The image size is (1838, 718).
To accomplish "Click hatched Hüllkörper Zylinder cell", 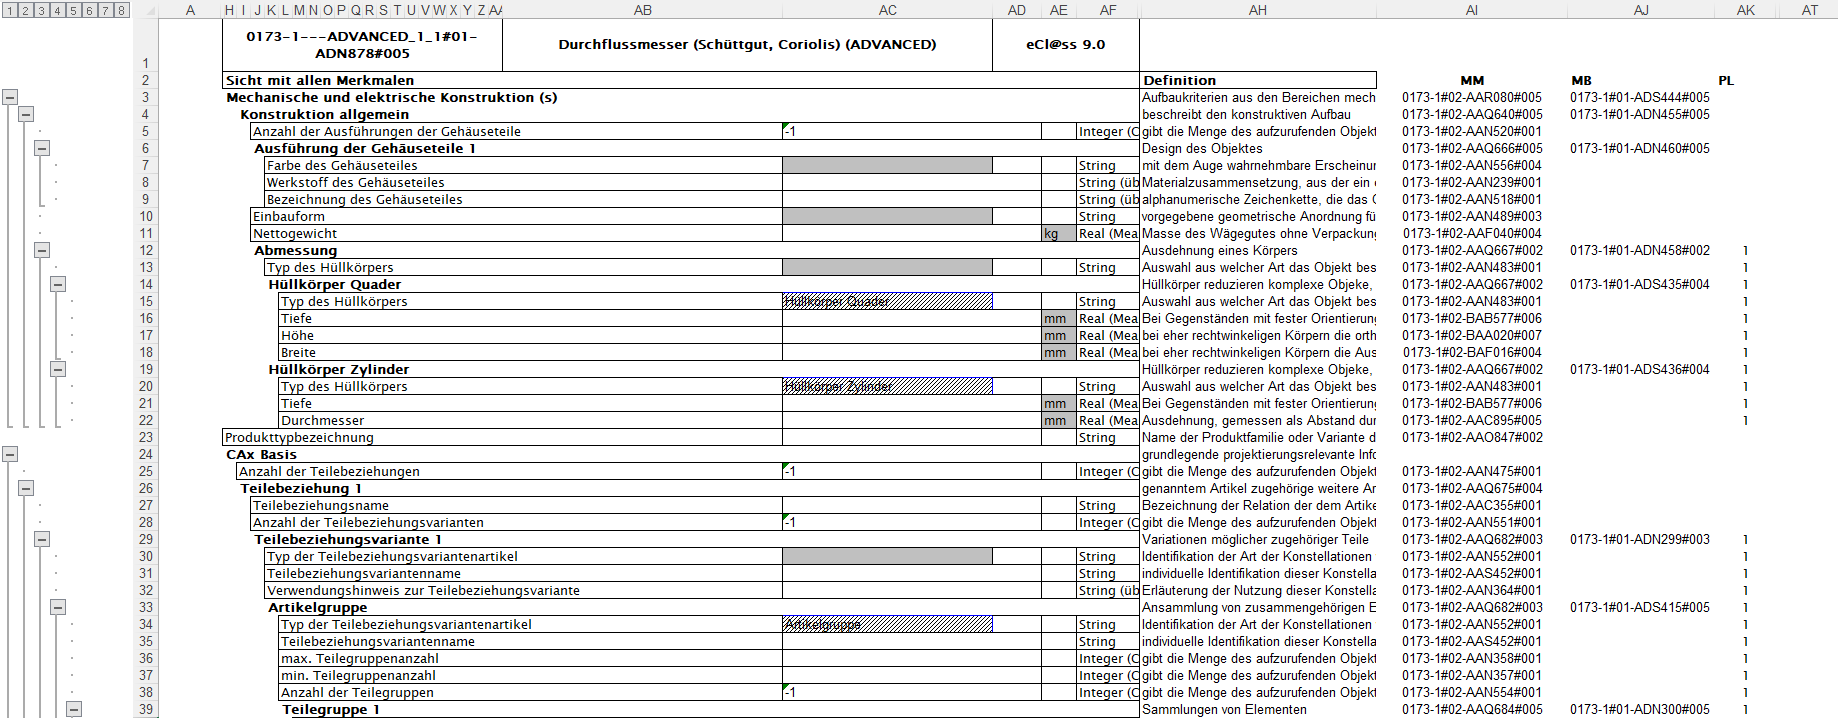I will (x=887, y=386).
